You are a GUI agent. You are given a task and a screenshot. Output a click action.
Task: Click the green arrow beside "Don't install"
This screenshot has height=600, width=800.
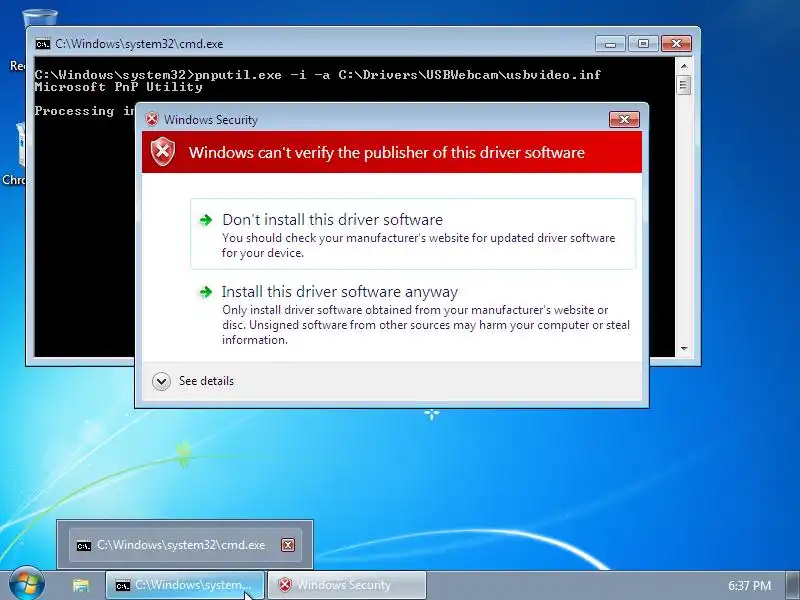[206, 220]
